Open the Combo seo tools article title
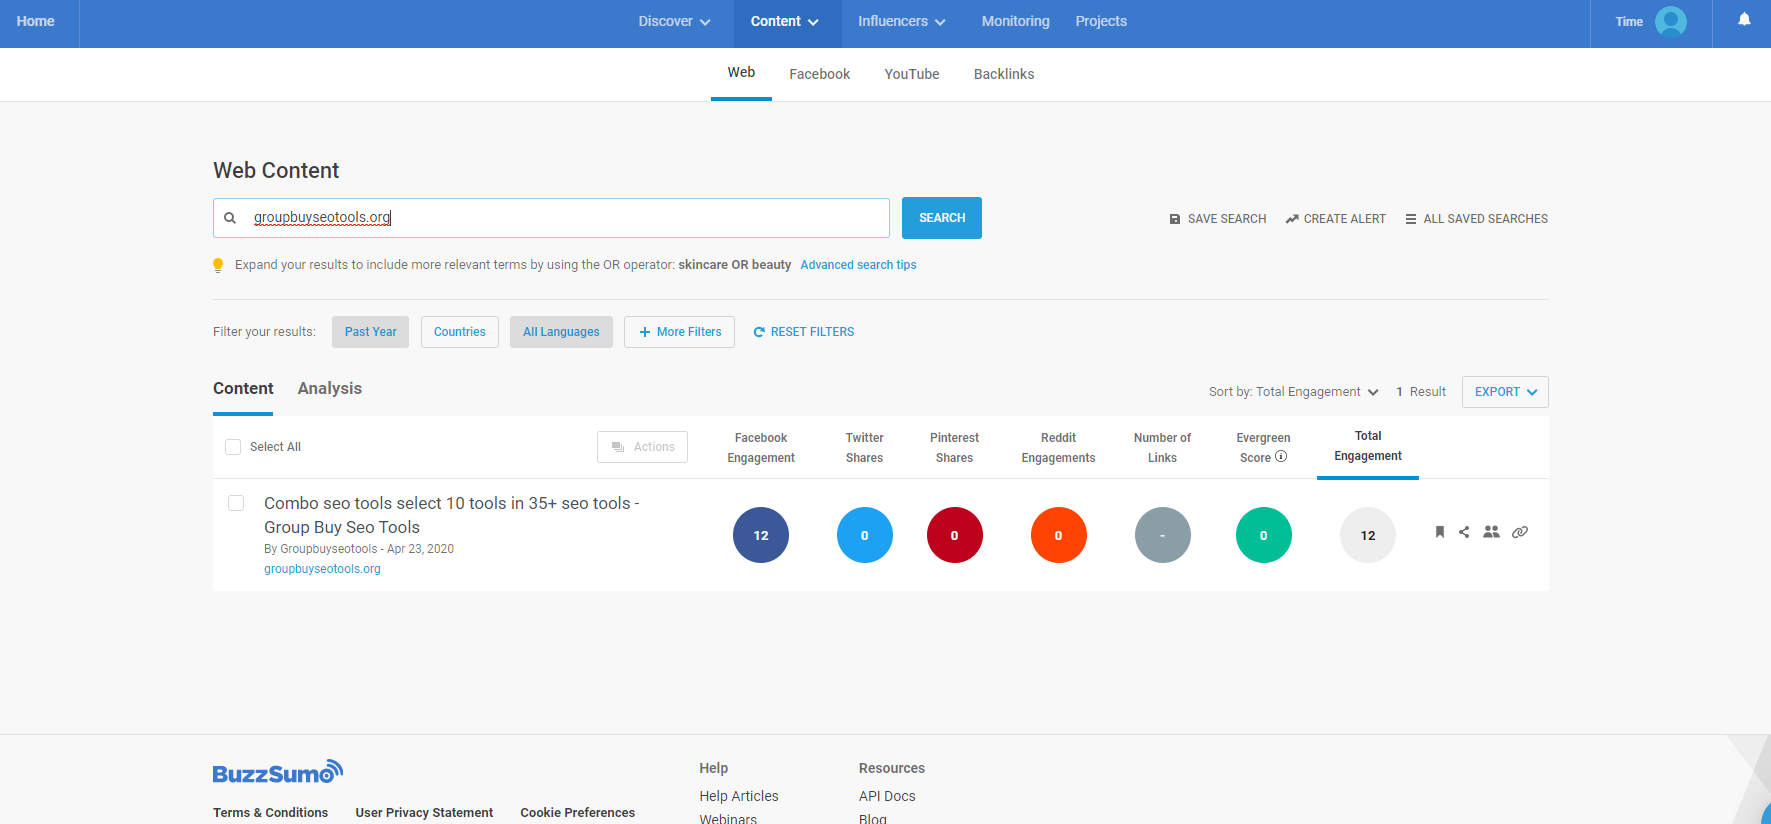 (x=451, y=515)
